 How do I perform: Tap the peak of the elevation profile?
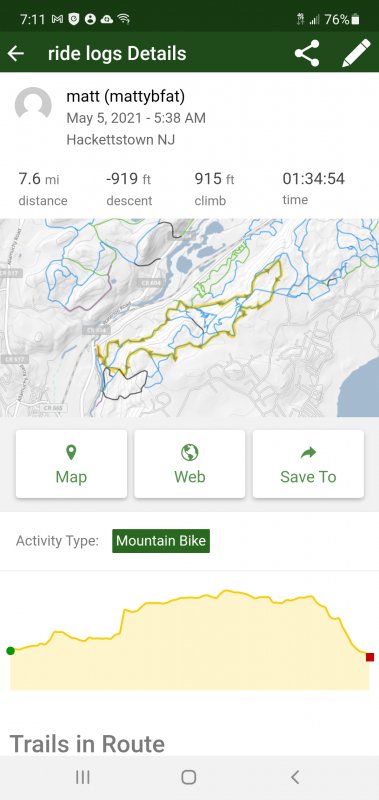coord(225,591)
